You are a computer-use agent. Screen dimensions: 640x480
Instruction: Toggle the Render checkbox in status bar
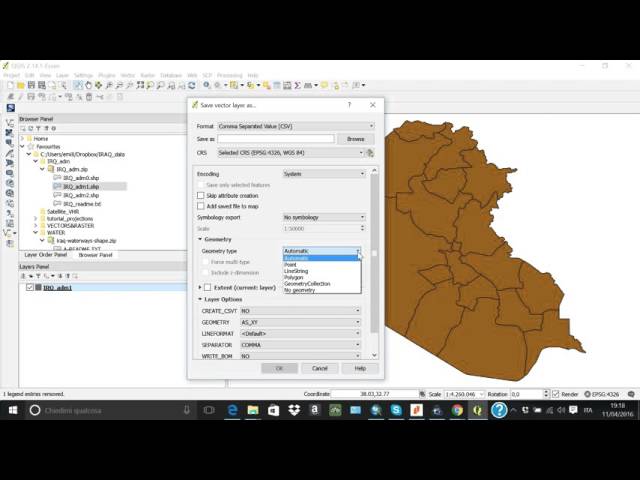[x=556, y=394]
